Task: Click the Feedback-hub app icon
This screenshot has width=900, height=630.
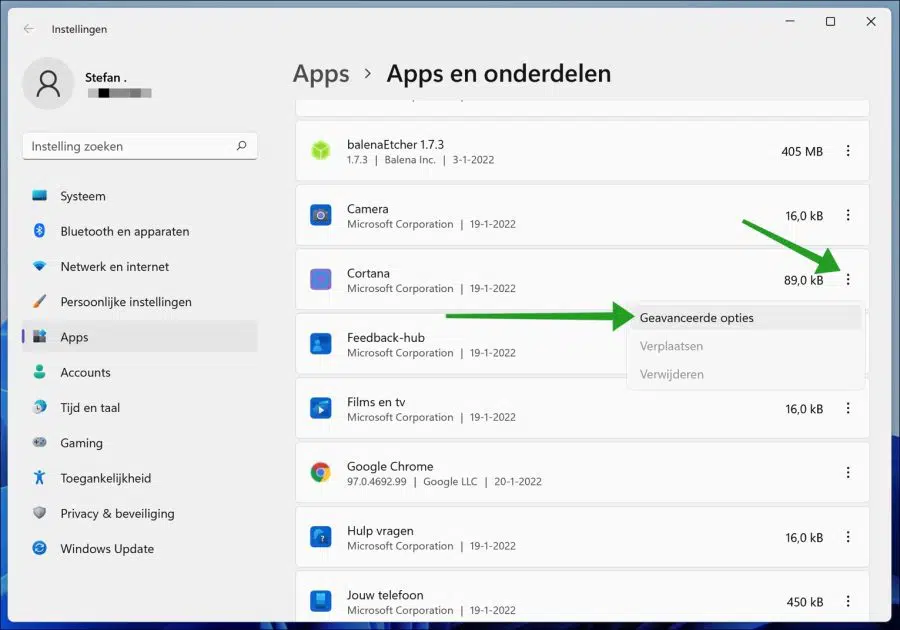Action: (x=321, y=344)
